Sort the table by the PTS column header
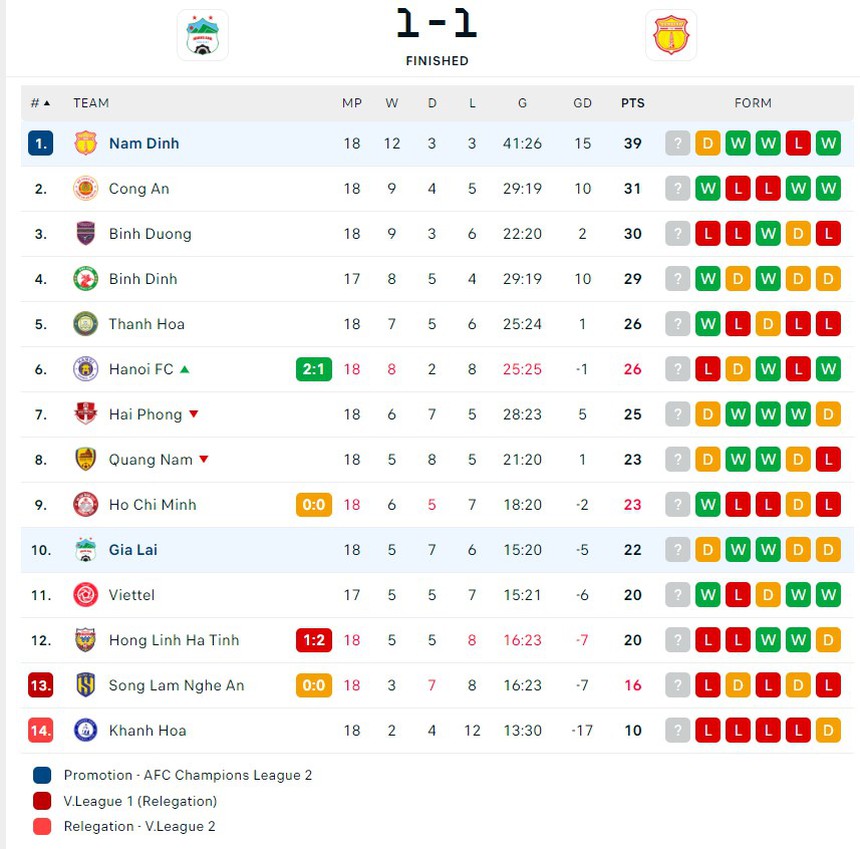Viewport: 860px width, 849px height. 633,103
